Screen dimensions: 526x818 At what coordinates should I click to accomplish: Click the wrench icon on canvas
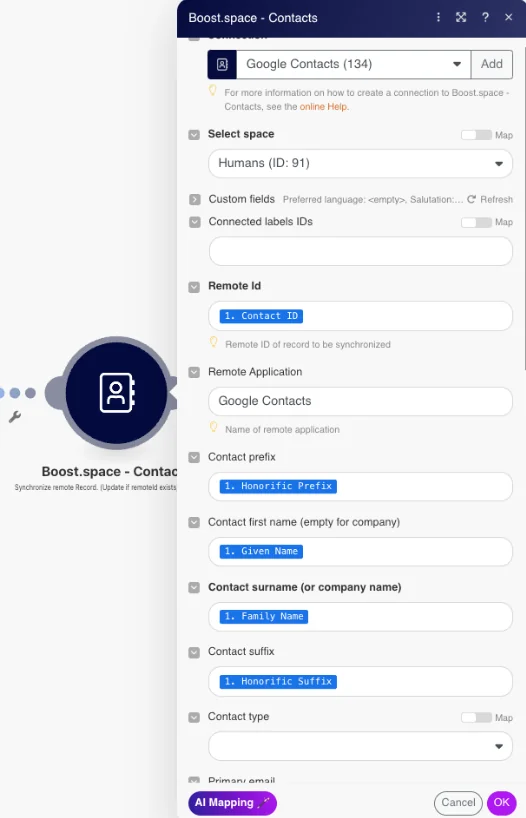15,417
